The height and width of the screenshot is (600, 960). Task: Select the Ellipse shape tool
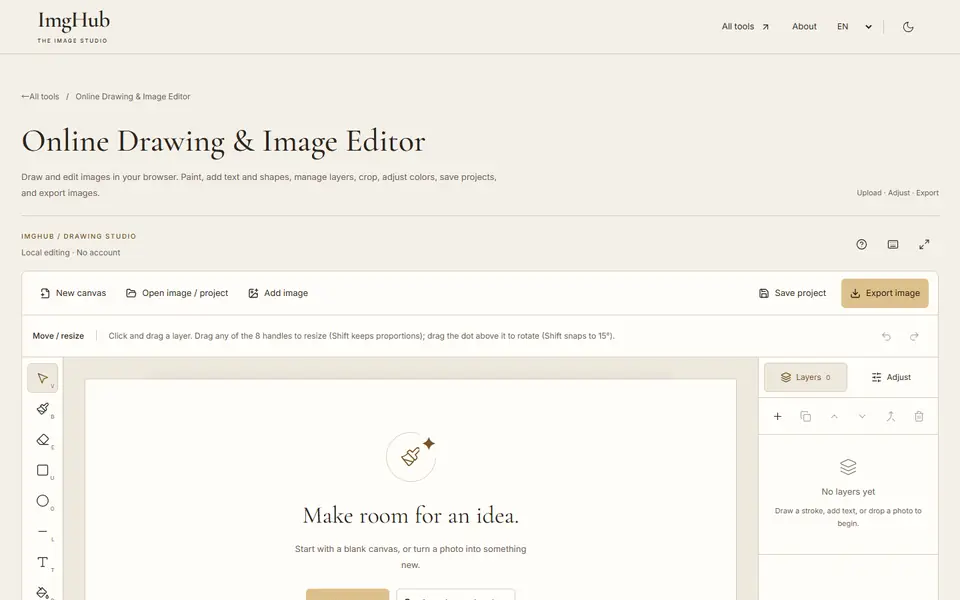(42, 501)
